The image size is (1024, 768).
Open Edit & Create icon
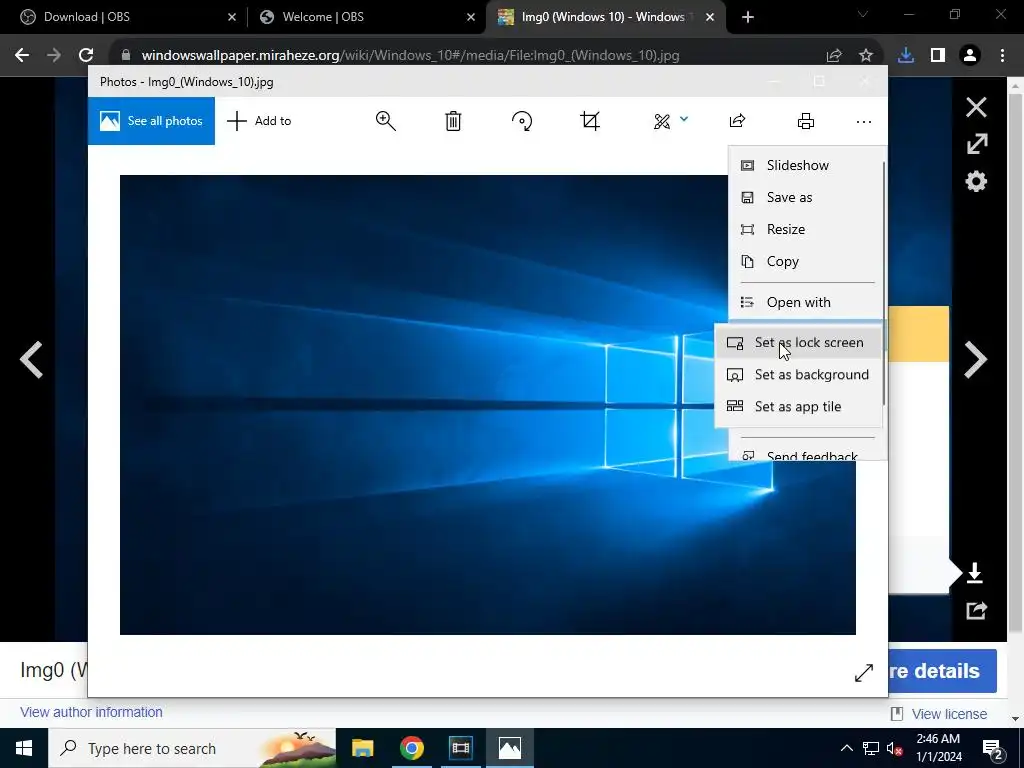point(662,121)
